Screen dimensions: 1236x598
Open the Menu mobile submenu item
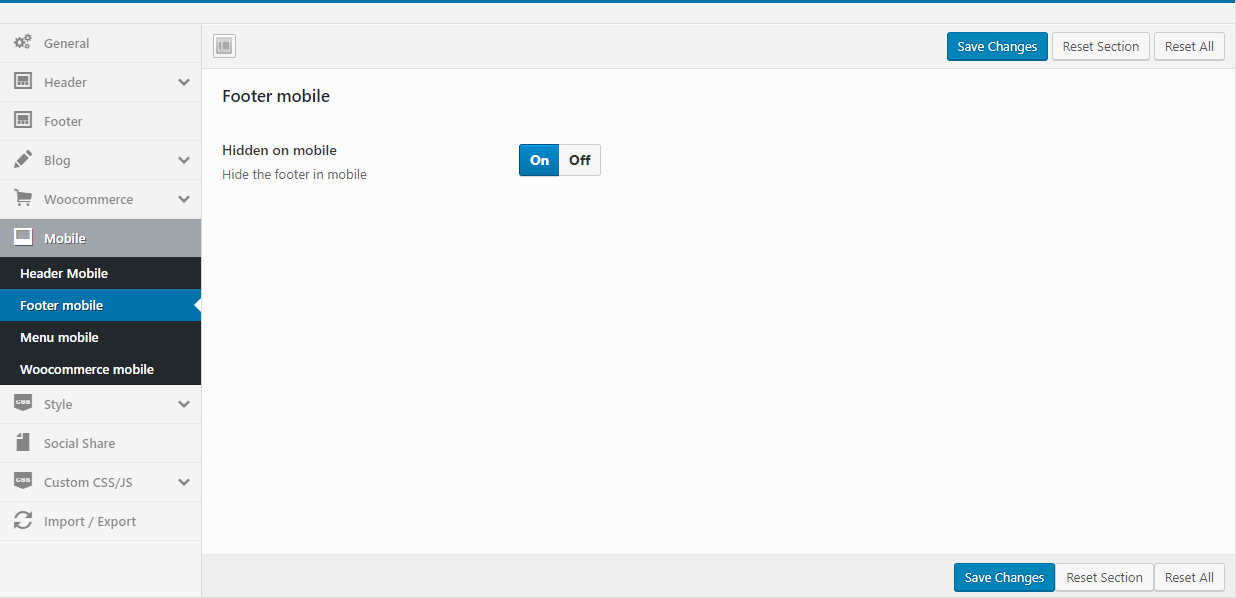pos(59,337)
